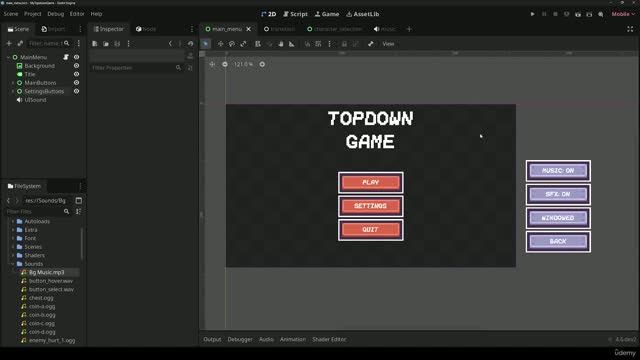Viewport: 640px width, 360px height.
Task: Select button_hover.wav in FileSystem
Action: pyautogui.click(x=51, y=281)
